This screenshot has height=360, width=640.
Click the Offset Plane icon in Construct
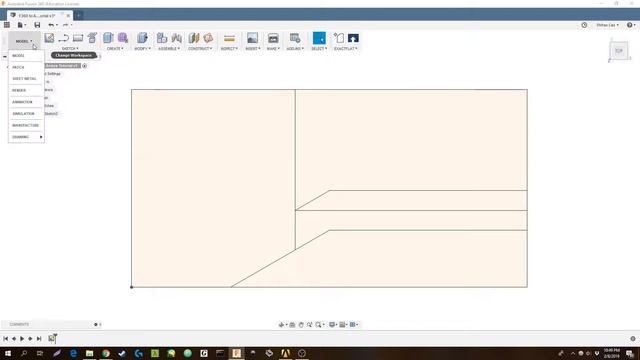(x=194, y=38)
